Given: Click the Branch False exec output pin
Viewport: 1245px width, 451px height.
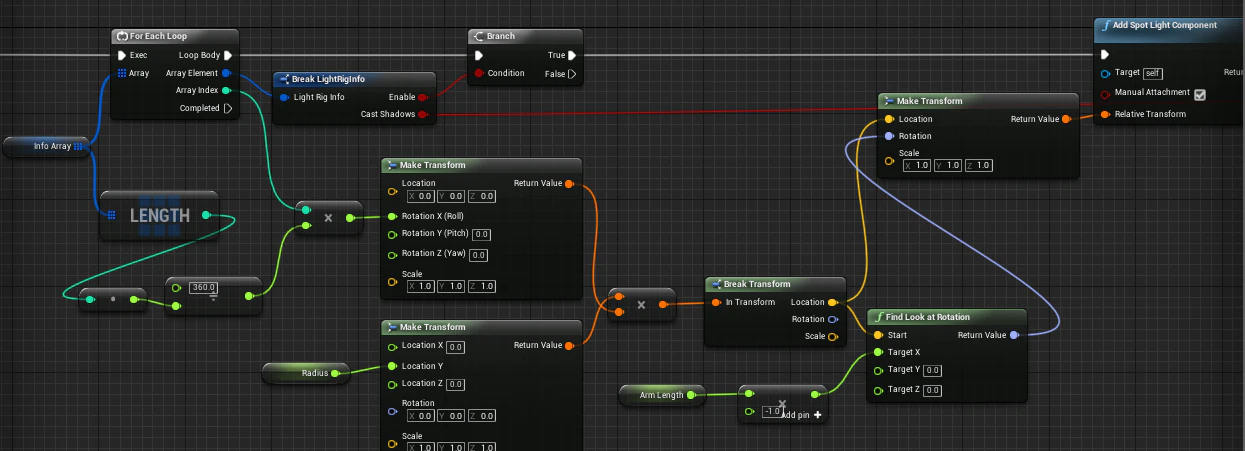Looking at the screenshot, I should click(573, 74).
